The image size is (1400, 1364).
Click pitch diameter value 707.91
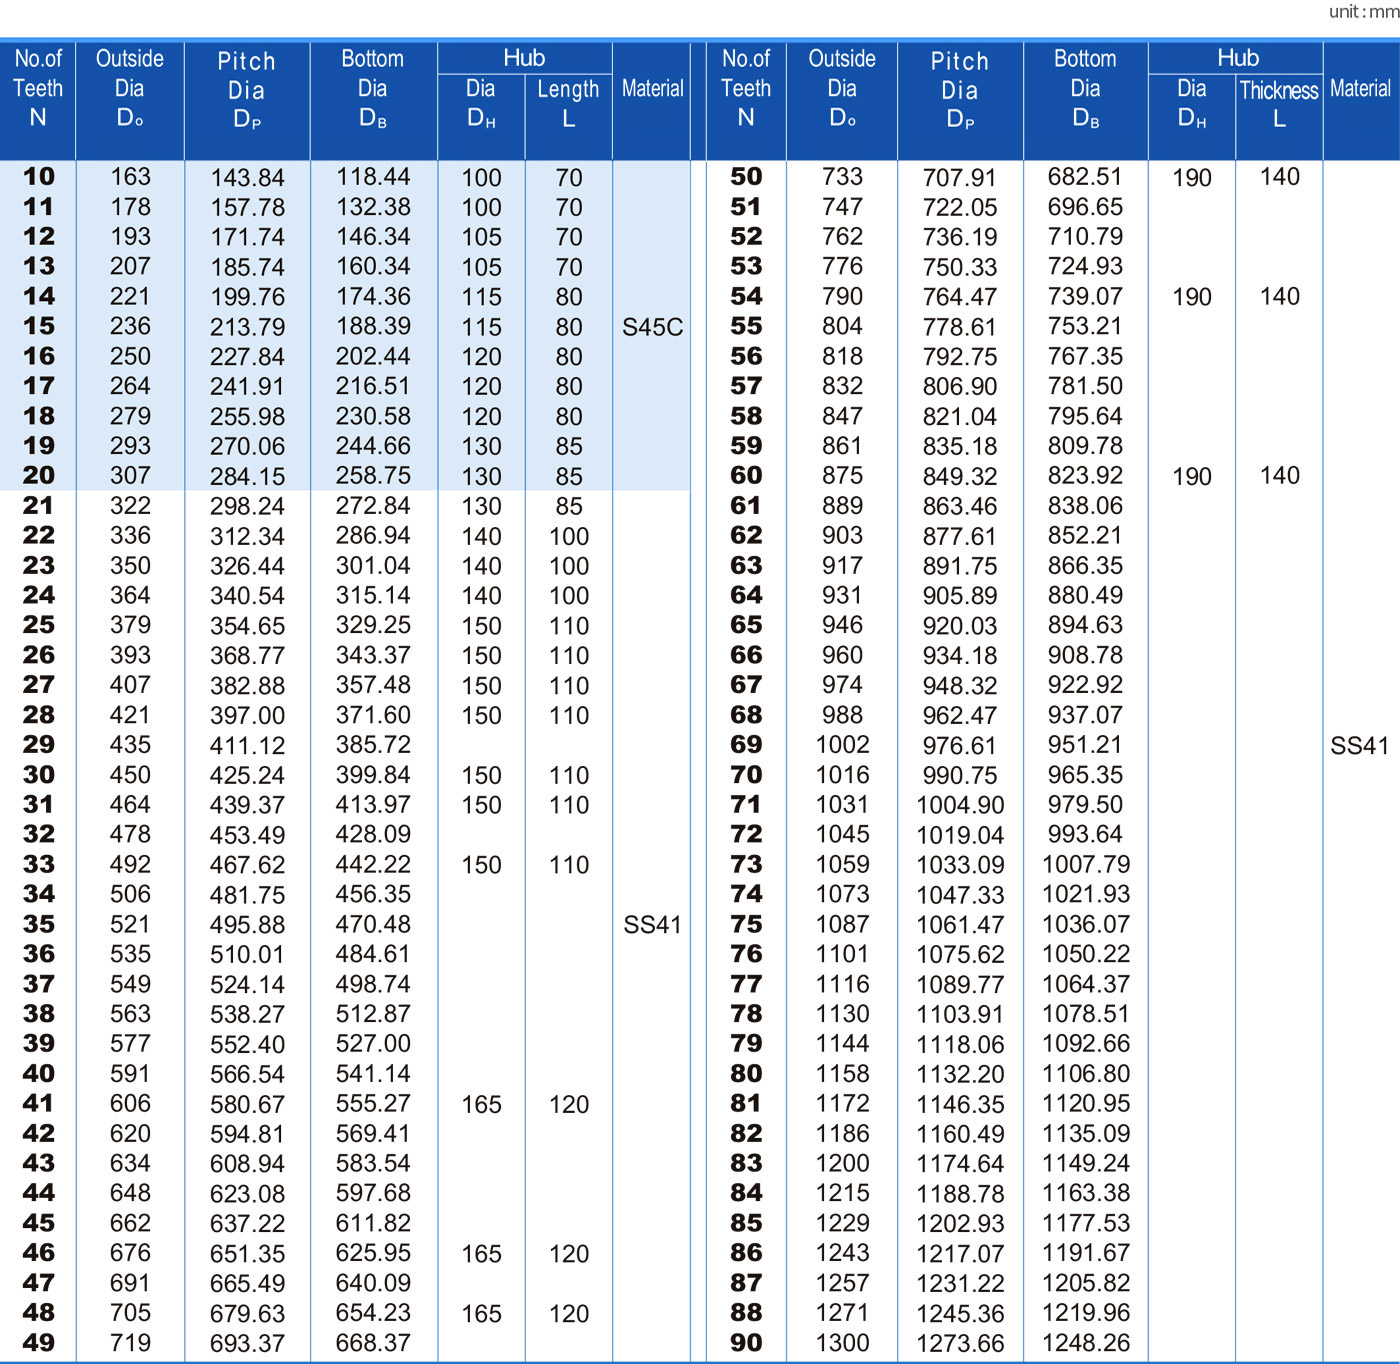tap(960, 178)
